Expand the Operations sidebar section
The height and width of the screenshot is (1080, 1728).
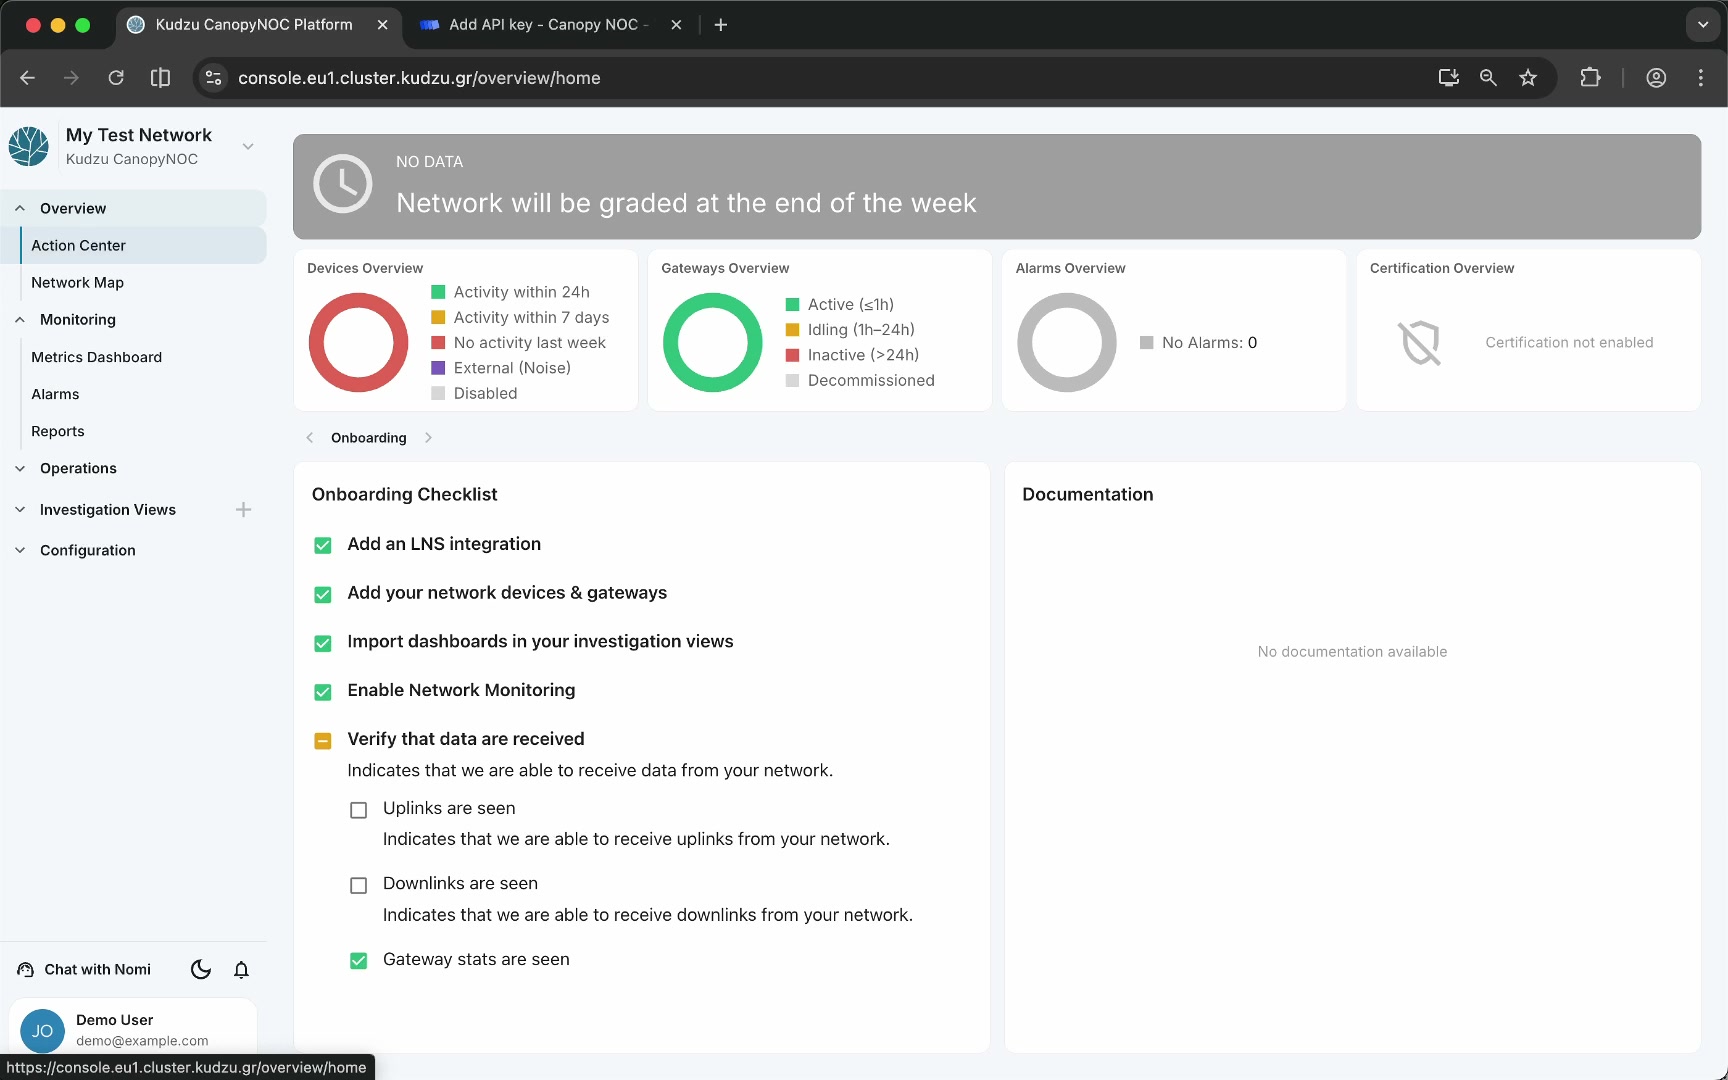(20, 468)
